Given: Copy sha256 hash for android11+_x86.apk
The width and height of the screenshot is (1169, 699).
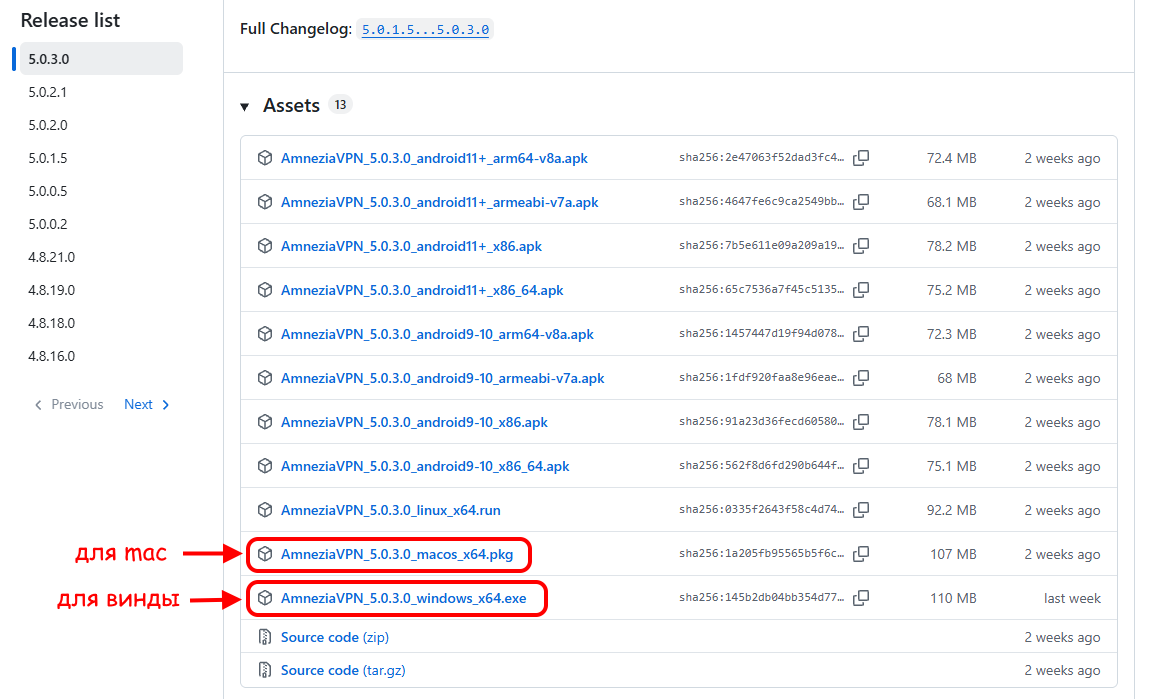Looking at the screenshot, I should (x=861, y=246).
